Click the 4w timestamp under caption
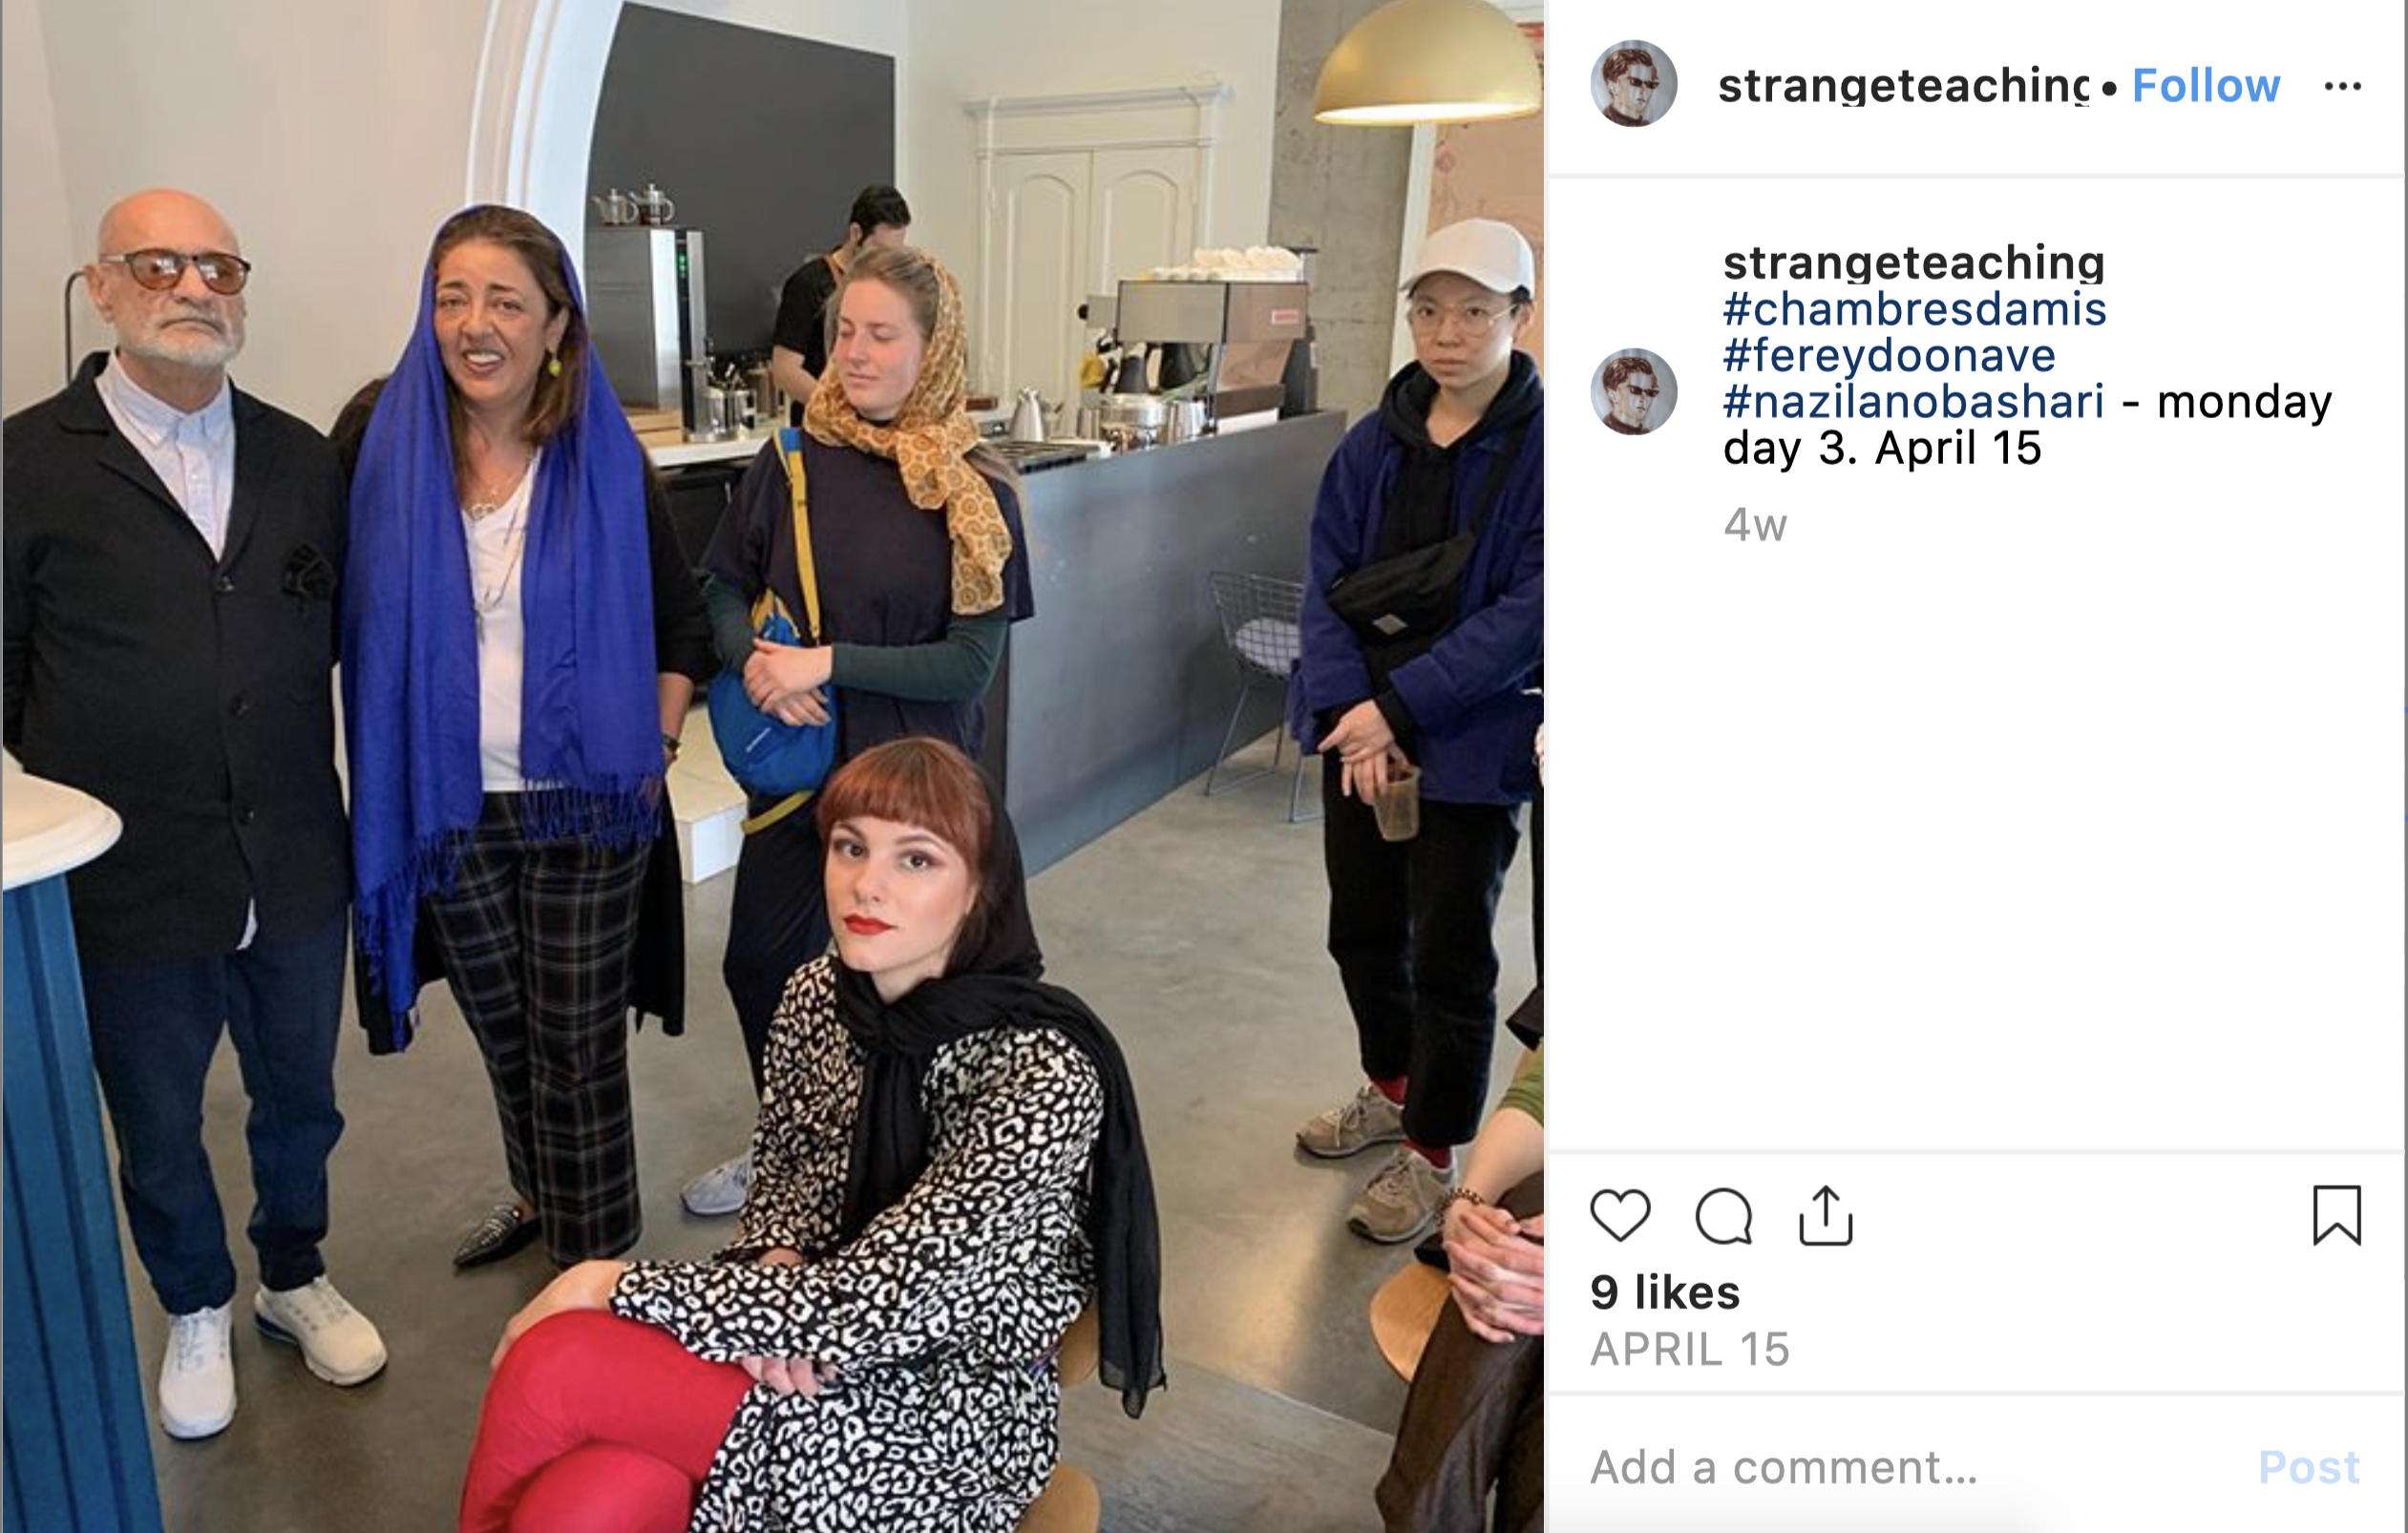Screen dimensions: 2408x1533 (x=1755, y=525)
